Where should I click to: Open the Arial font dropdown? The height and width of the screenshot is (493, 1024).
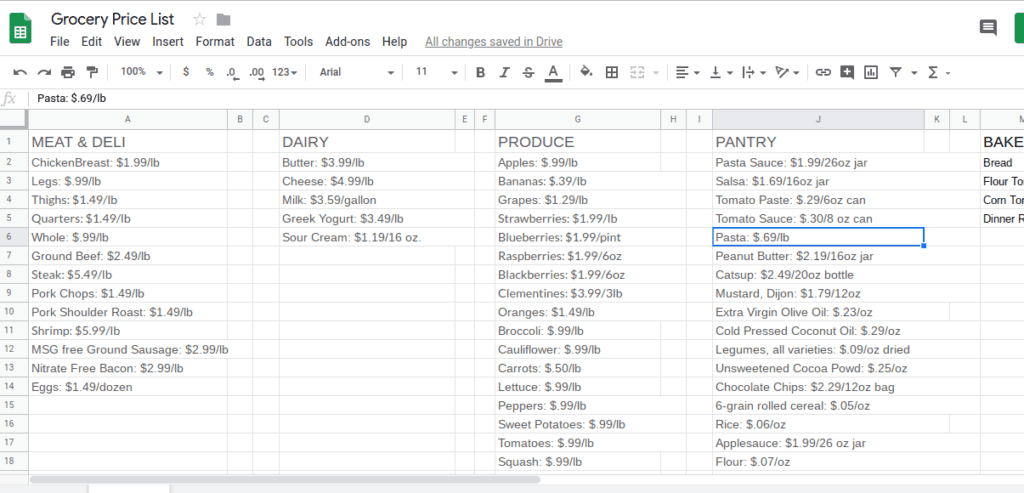tap(357, 72)
